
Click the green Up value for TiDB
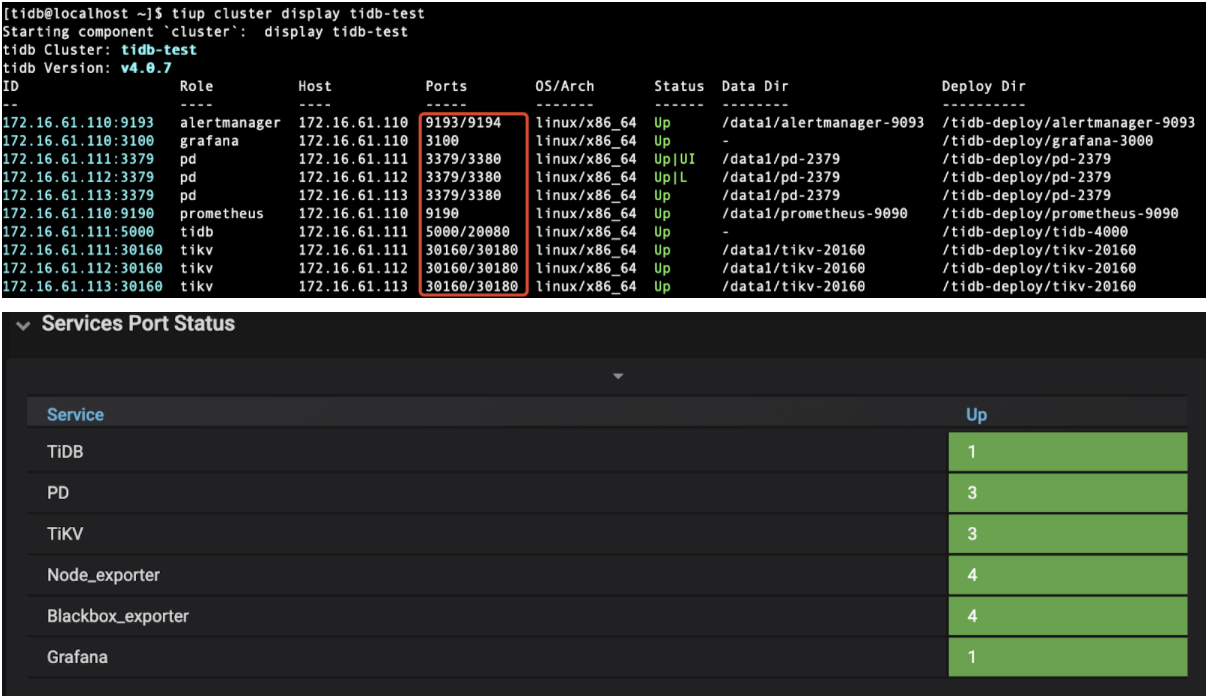1068,452
